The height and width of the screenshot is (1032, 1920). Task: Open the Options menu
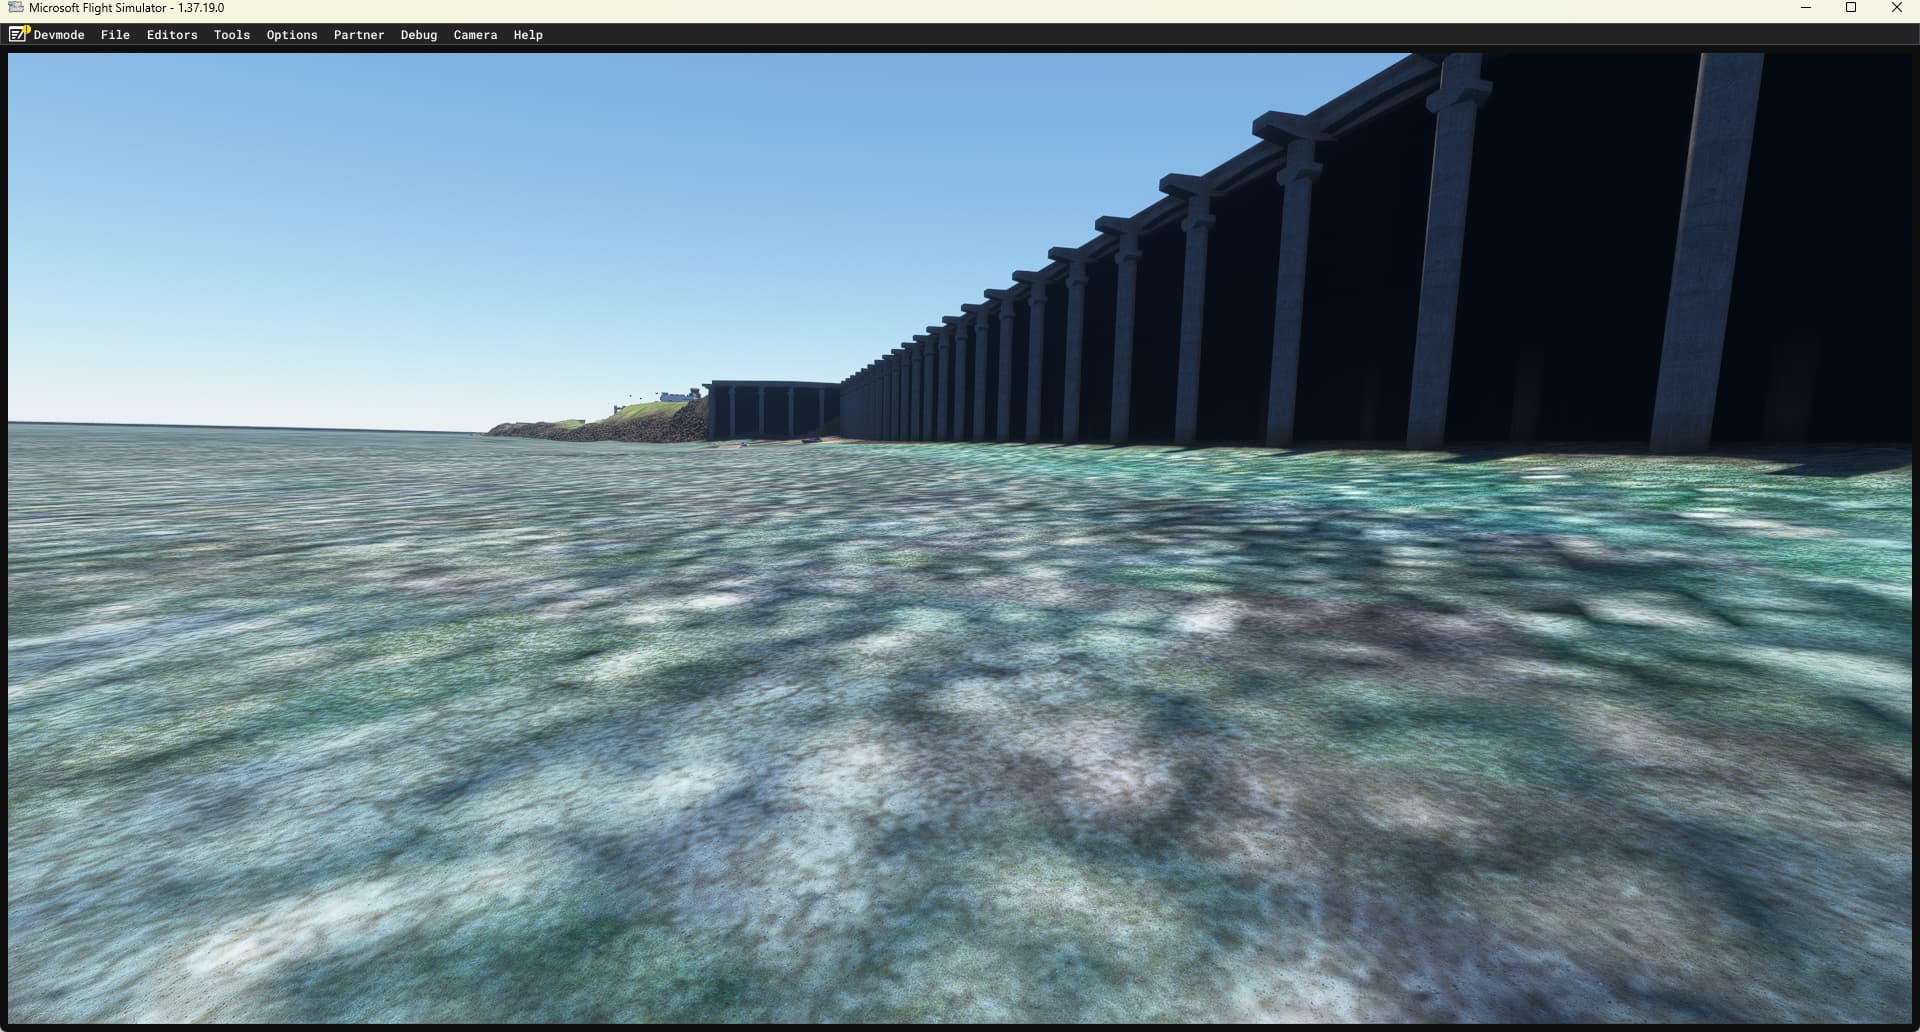292,35
